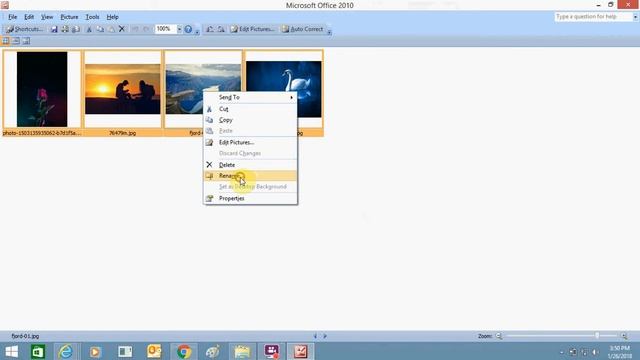Choose Copy in the context menu

(x=250, y=120)
